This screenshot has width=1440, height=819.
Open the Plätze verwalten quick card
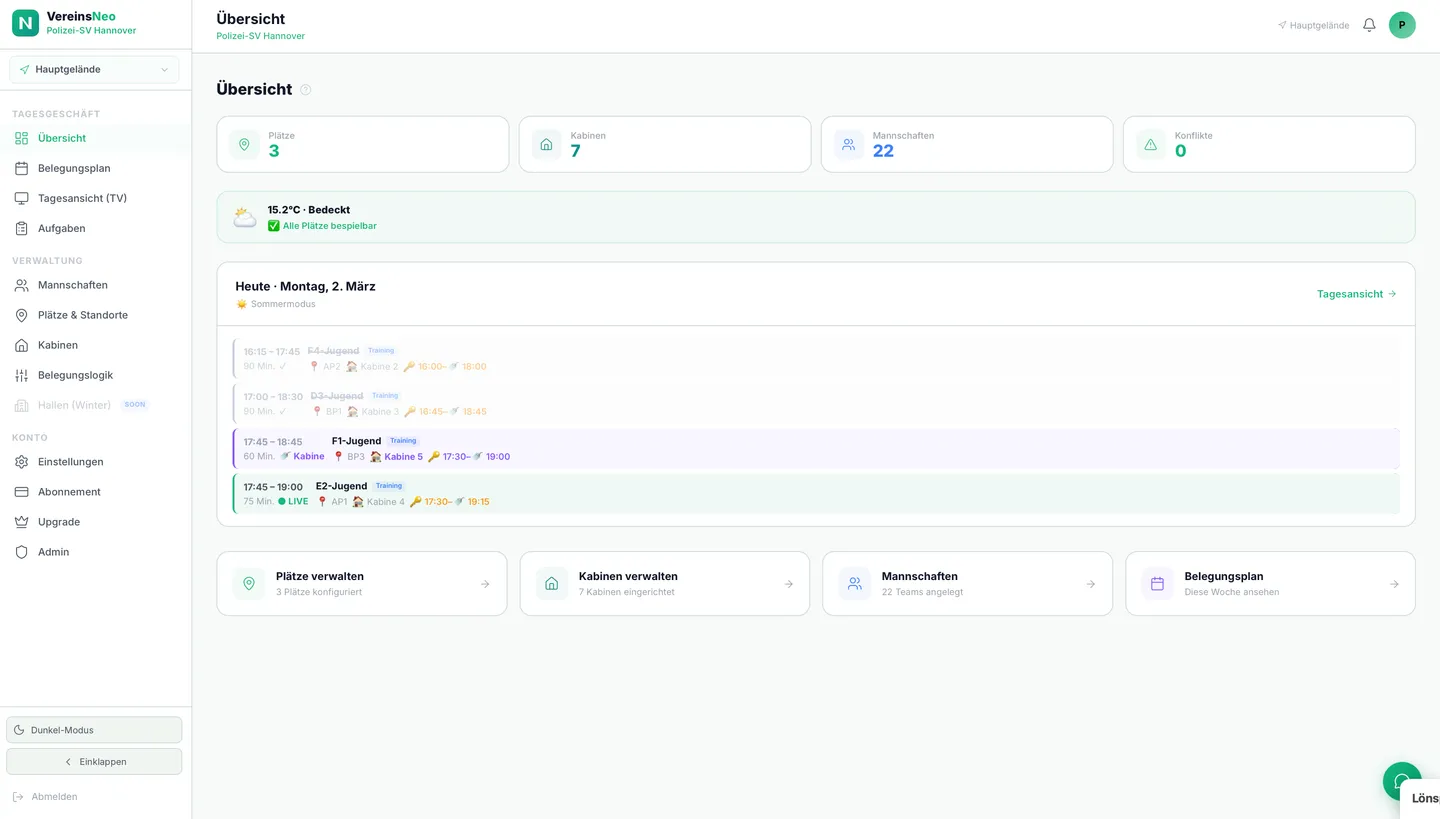pyautogui.click(x=362, y=584)
